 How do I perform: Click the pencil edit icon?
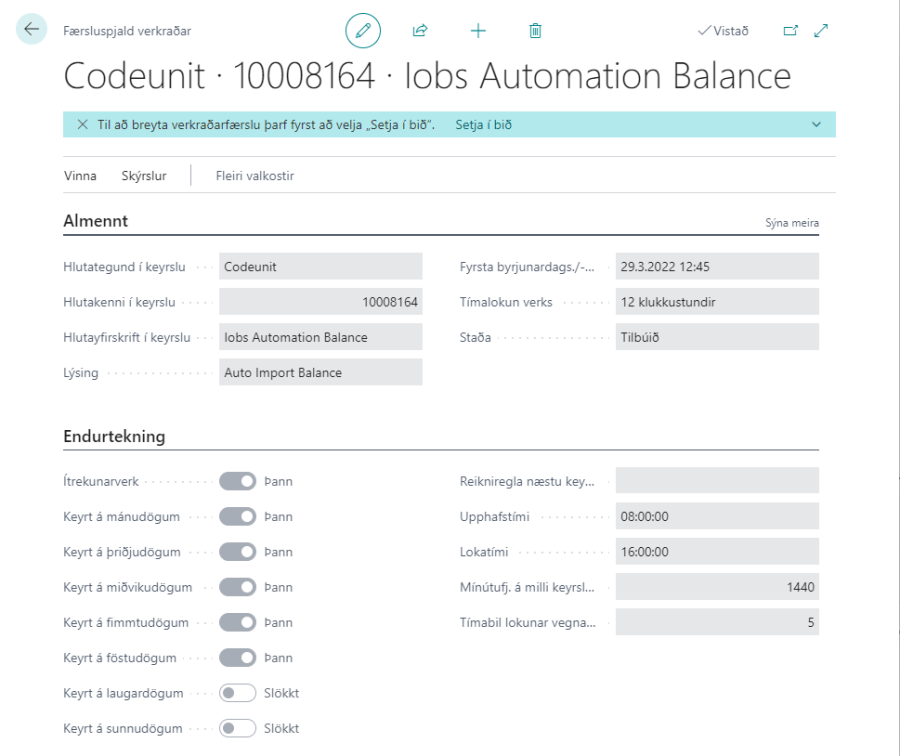pyautogui.click(x=363, y=31)
